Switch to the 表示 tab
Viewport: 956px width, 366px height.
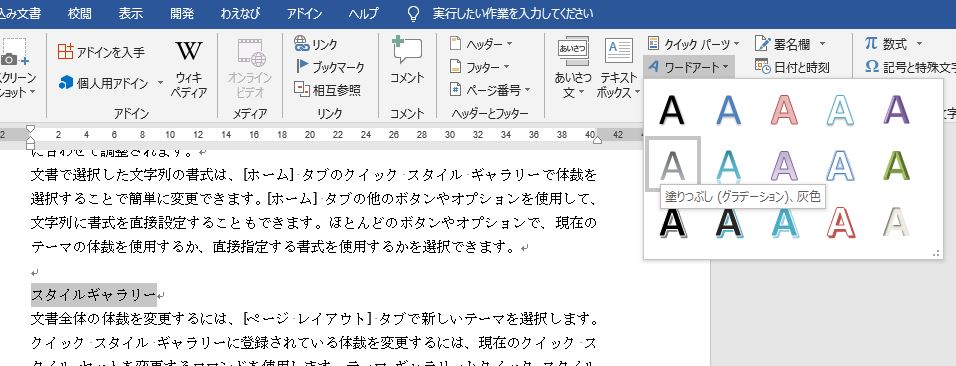click(x=130, y=13)
